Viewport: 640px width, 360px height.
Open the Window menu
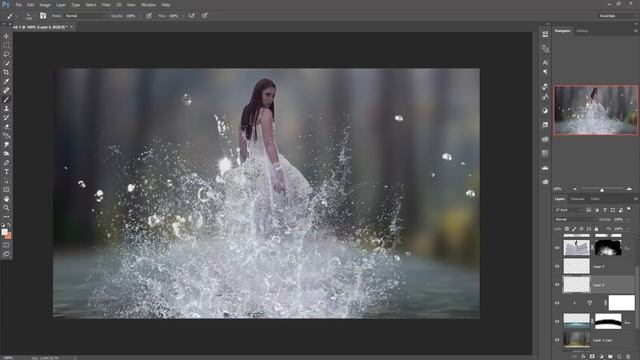pyautogui.click(x=148, y=5)
